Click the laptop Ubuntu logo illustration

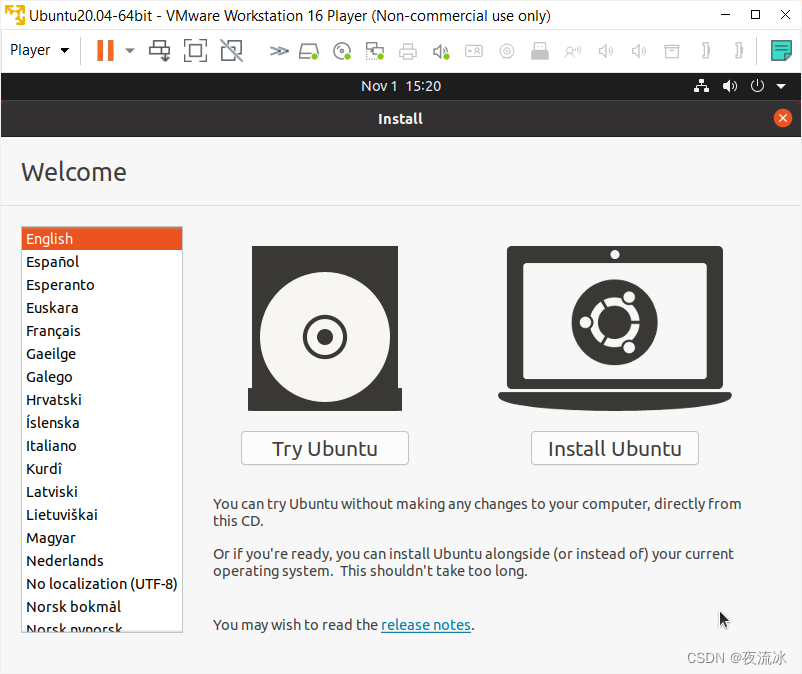(615, 328)
